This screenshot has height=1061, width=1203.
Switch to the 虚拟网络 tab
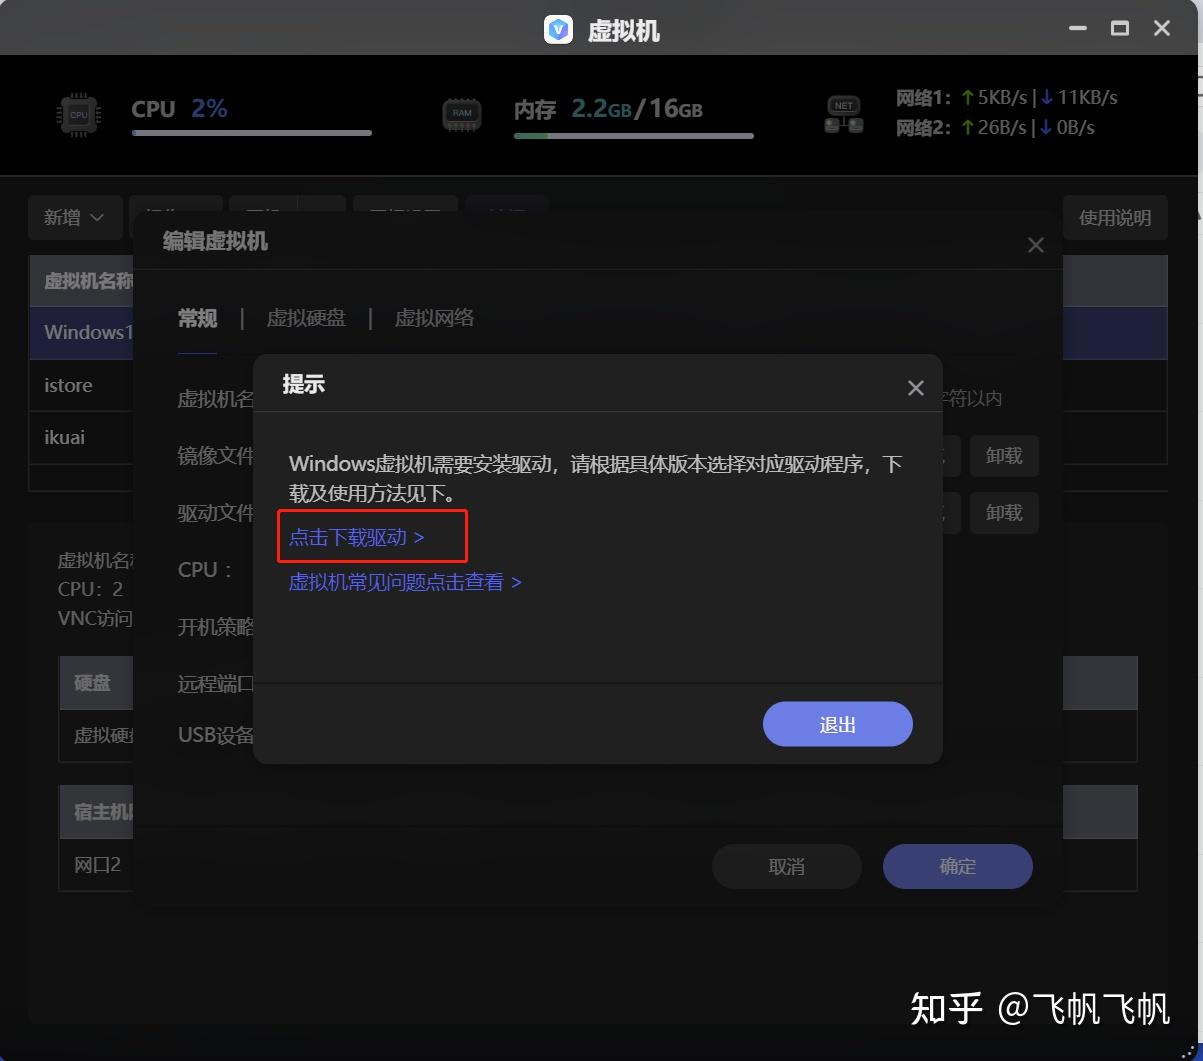[435, 318]
